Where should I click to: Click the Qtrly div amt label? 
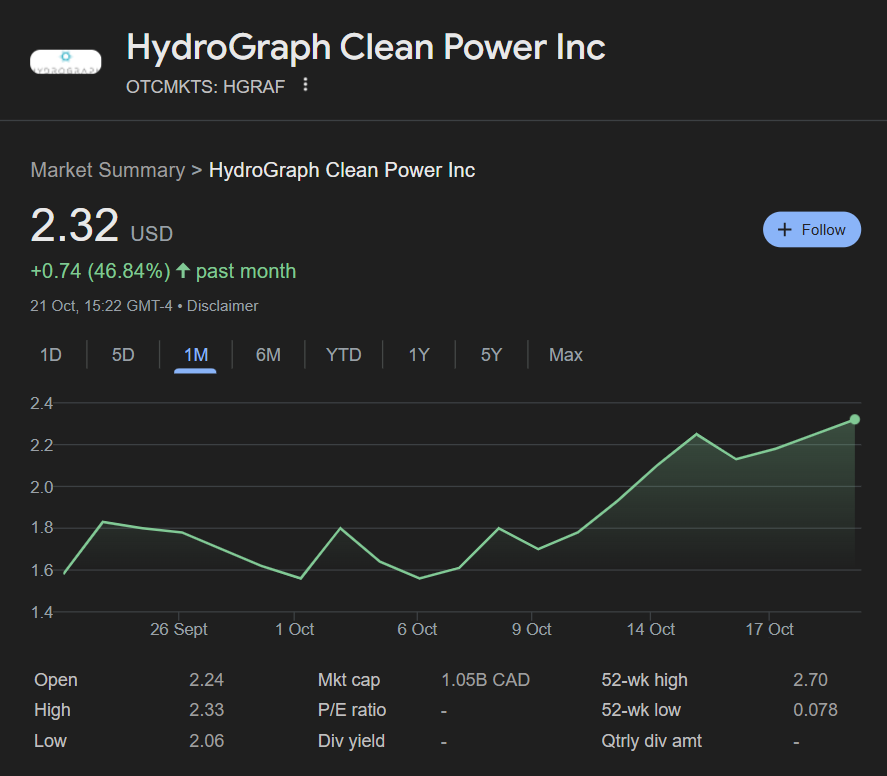click(652, 740)
